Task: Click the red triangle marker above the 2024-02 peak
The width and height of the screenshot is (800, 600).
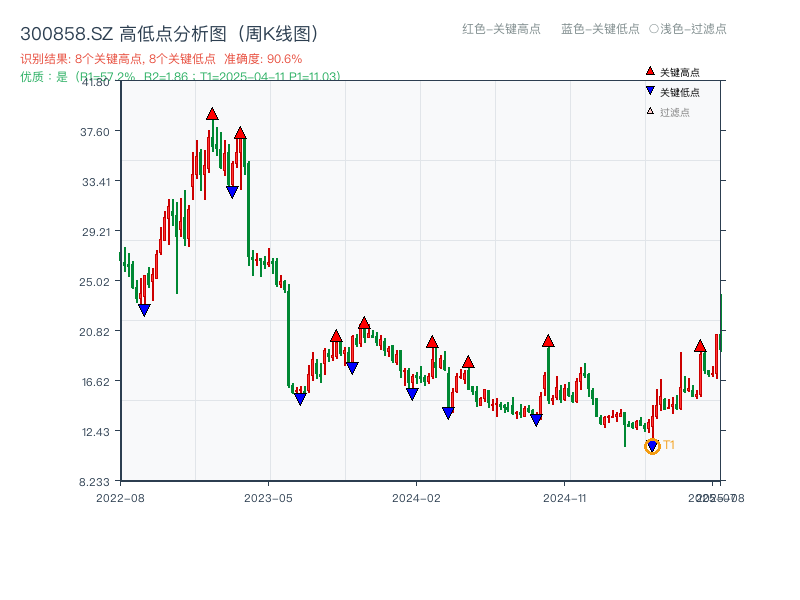Action: coord(432,343)
